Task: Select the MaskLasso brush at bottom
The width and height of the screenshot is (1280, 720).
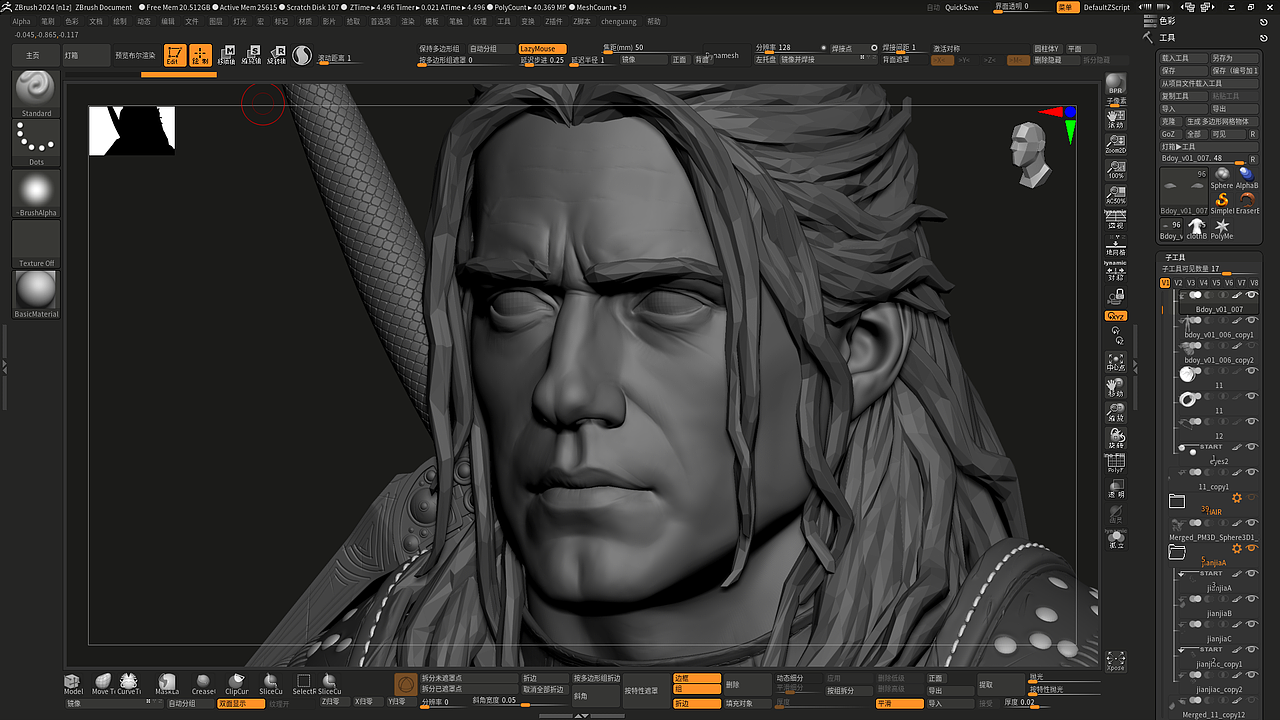Action: tap(167, 684)
